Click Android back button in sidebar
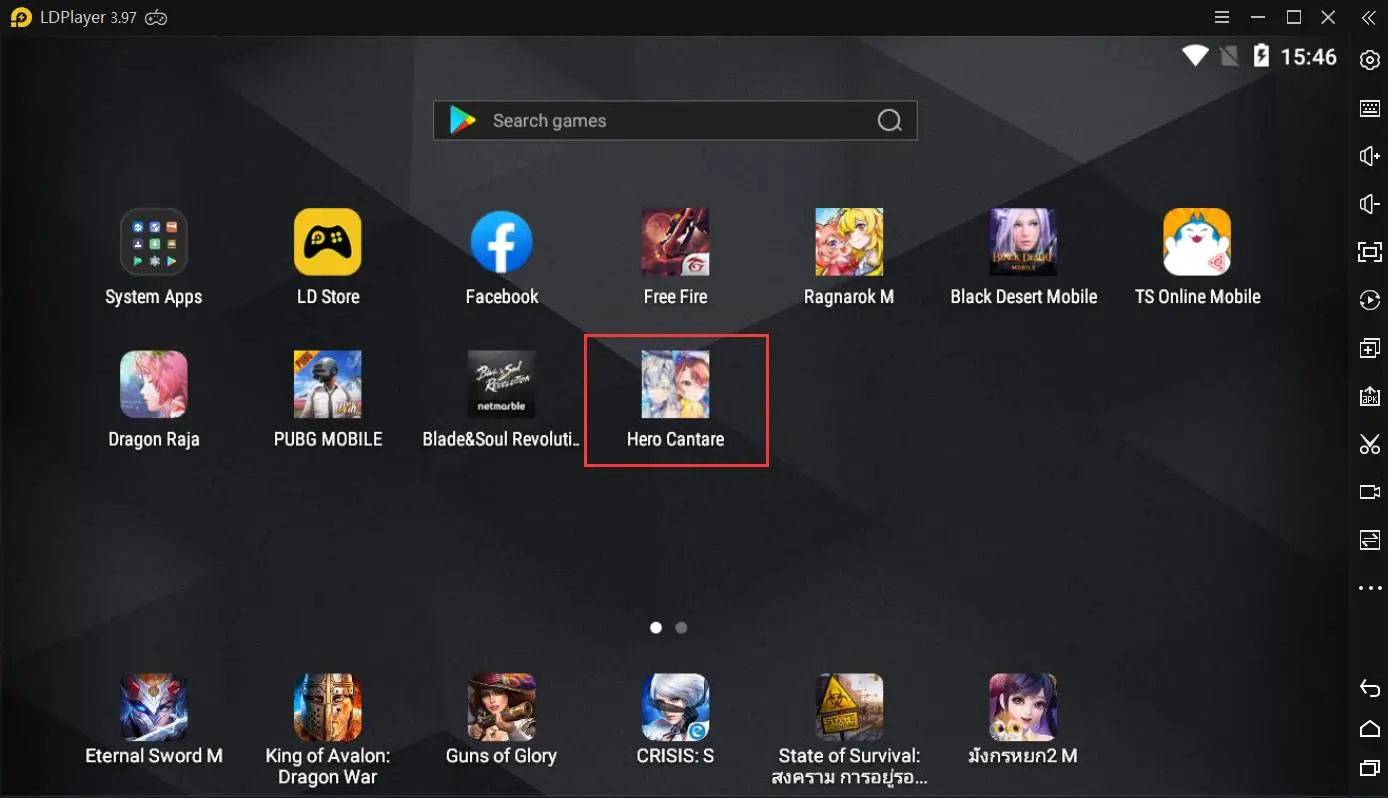Screen dimensions: 1388x798 tap(1370, 688)
